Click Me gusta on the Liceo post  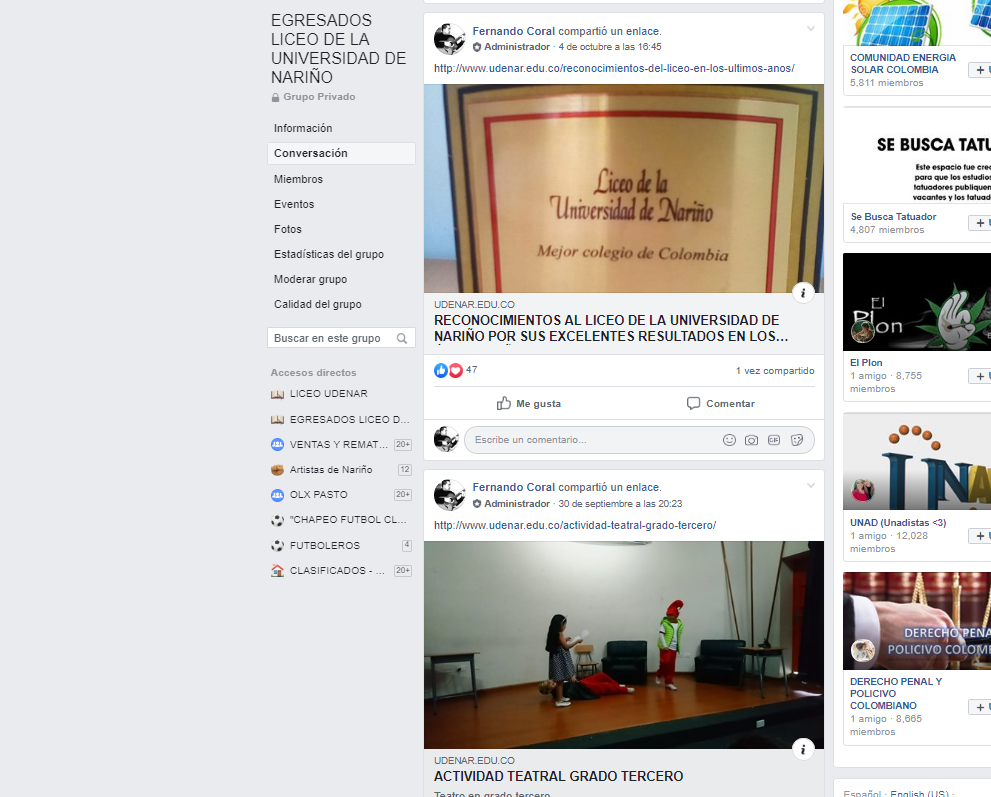[x=528, y=403]
